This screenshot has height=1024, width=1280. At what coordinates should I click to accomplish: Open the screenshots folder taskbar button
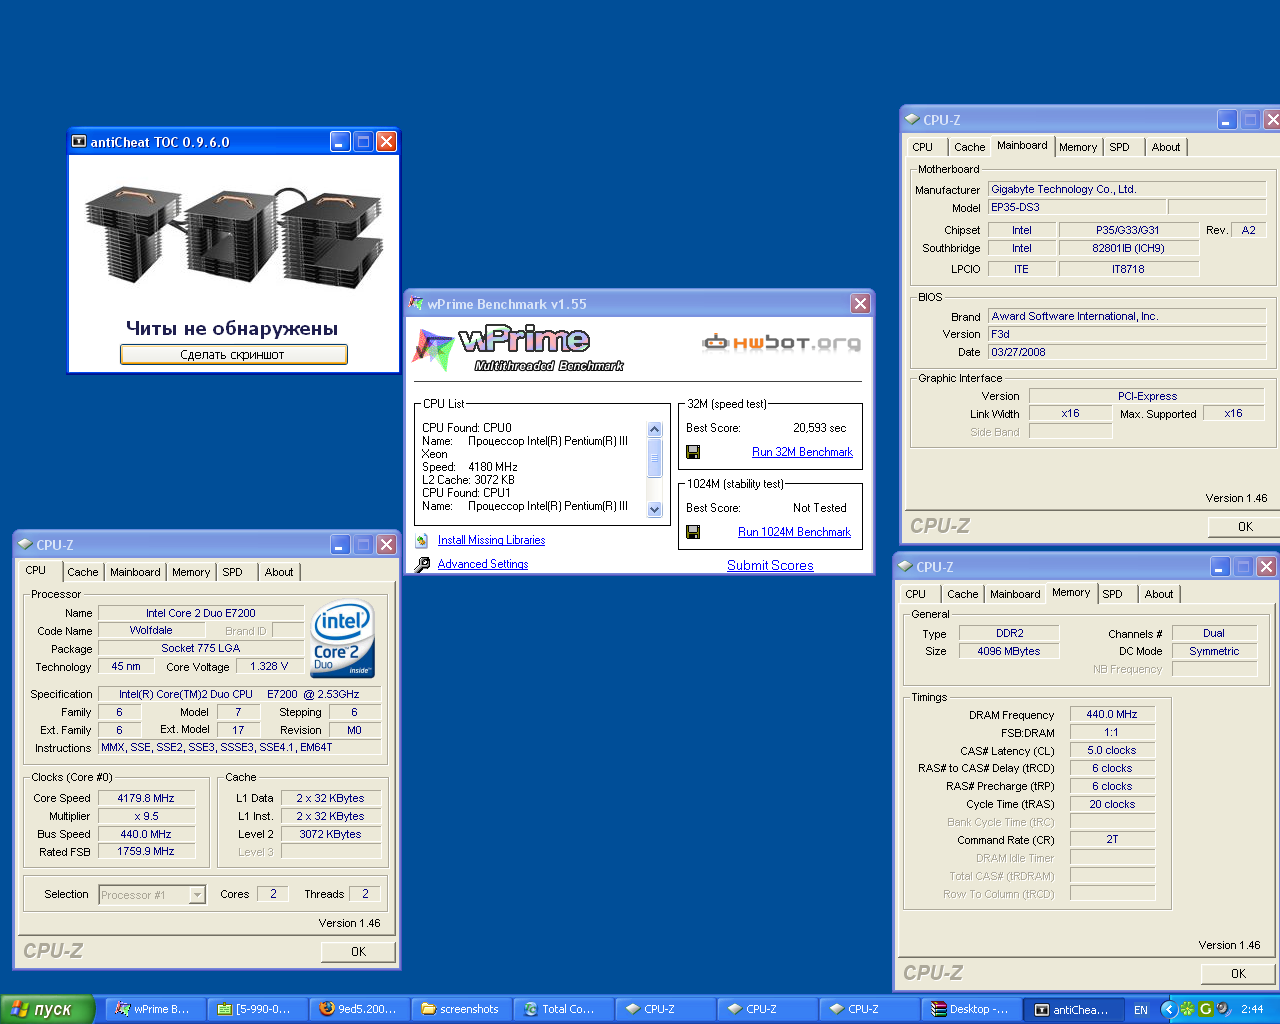[462, 1009]
